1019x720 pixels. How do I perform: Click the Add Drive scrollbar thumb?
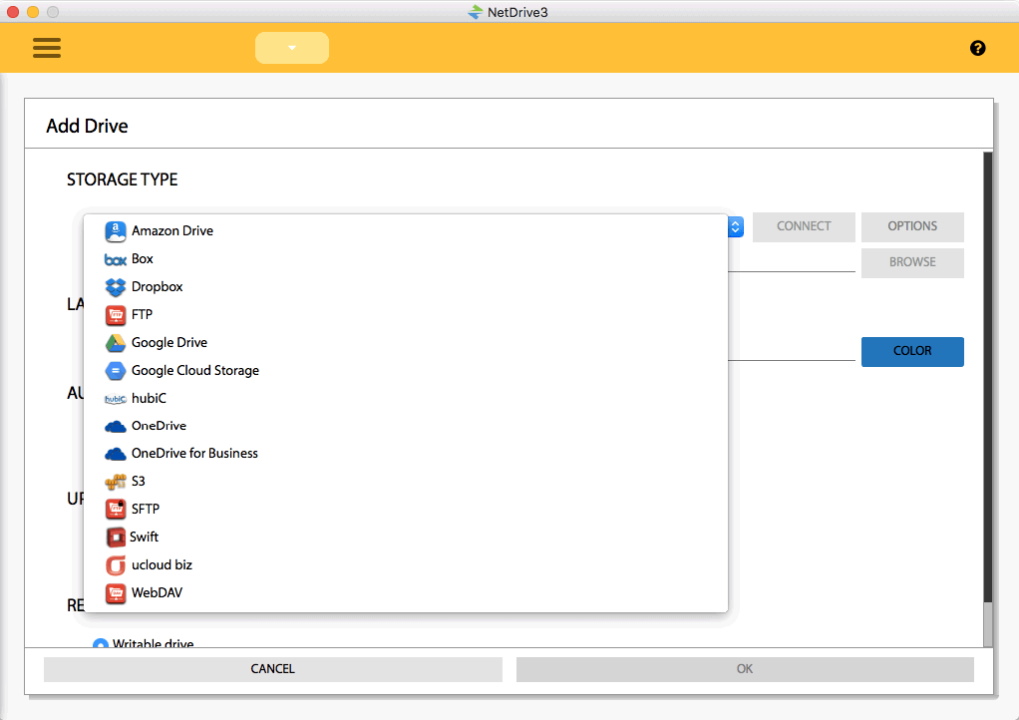pos(988,377)
